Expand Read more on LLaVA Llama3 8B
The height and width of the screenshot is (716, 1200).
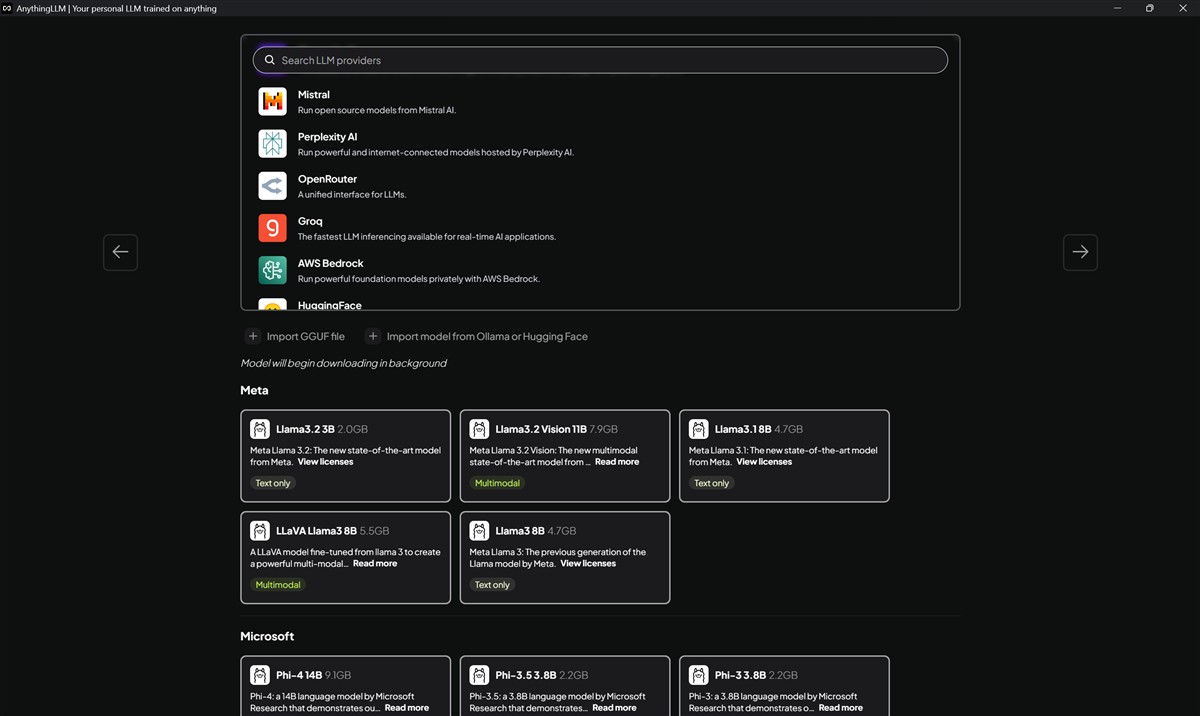click(x=375, y=564)
